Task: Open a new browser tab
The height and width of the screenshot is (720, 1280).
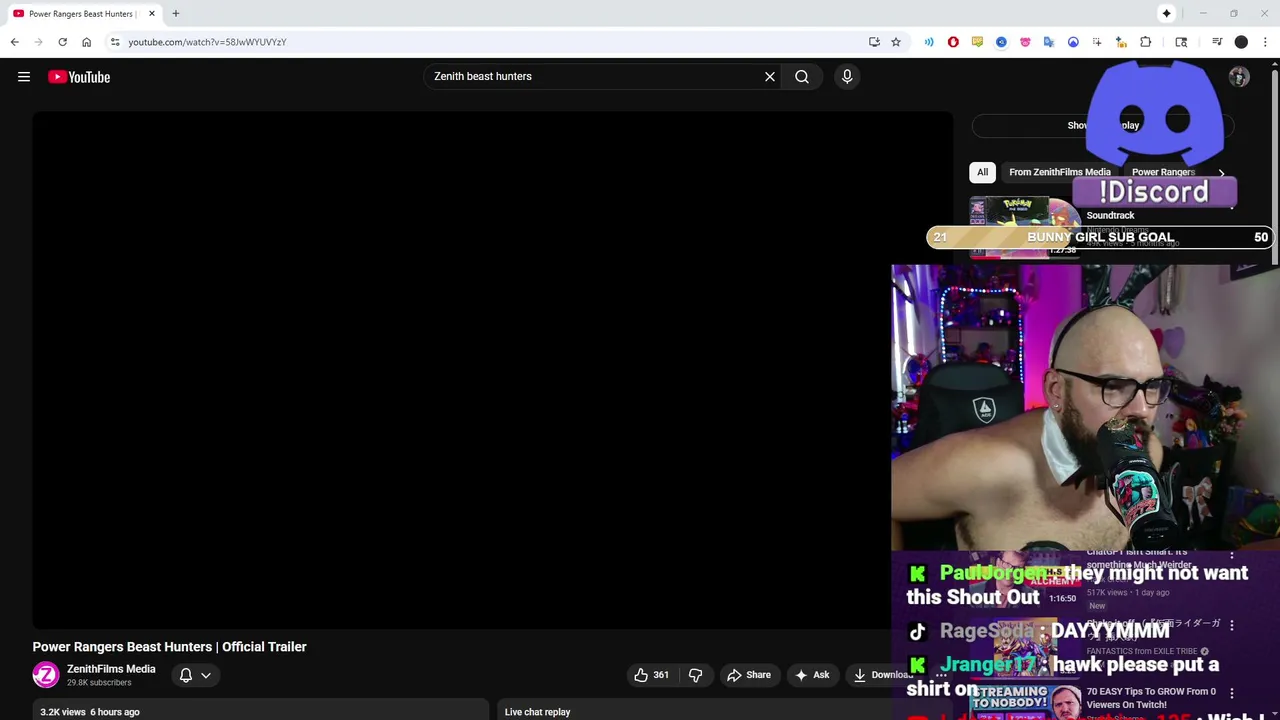Action: tap(175, 13)
